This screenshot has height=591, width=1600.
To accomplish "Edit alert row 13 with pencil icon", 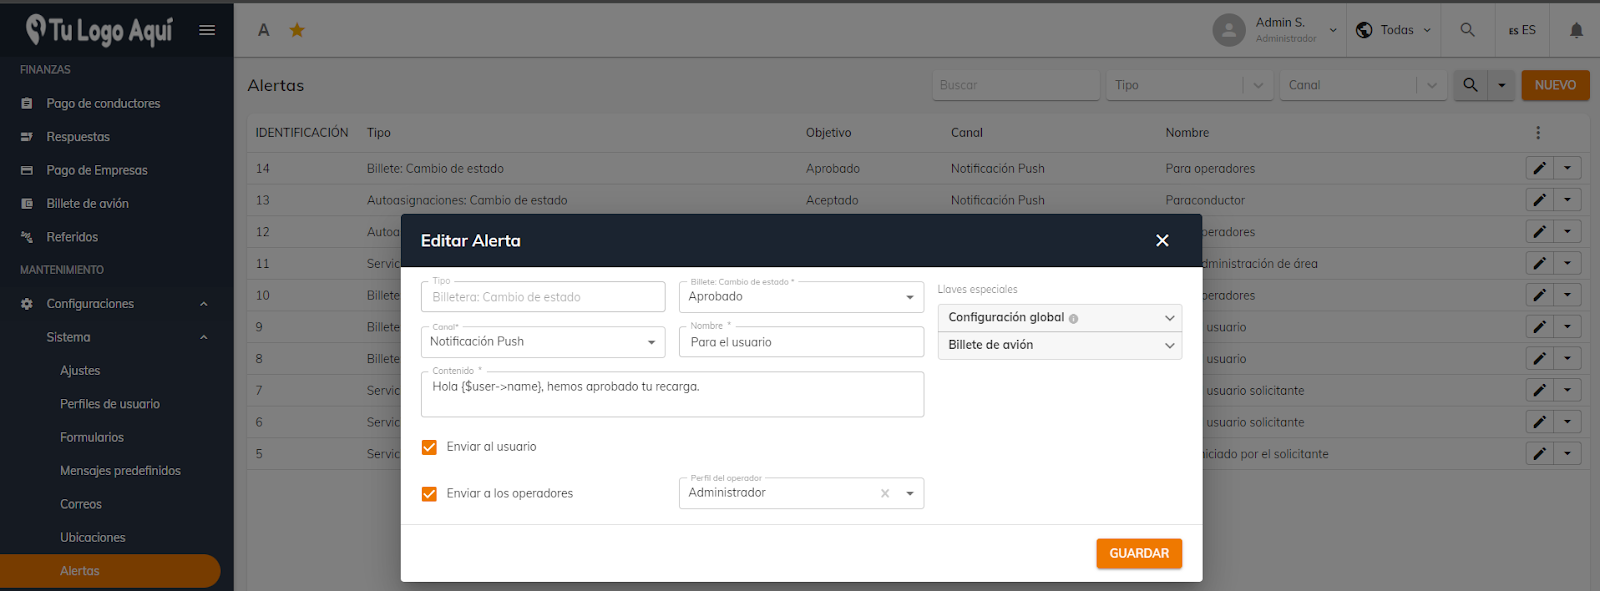I will point(1539,200).
